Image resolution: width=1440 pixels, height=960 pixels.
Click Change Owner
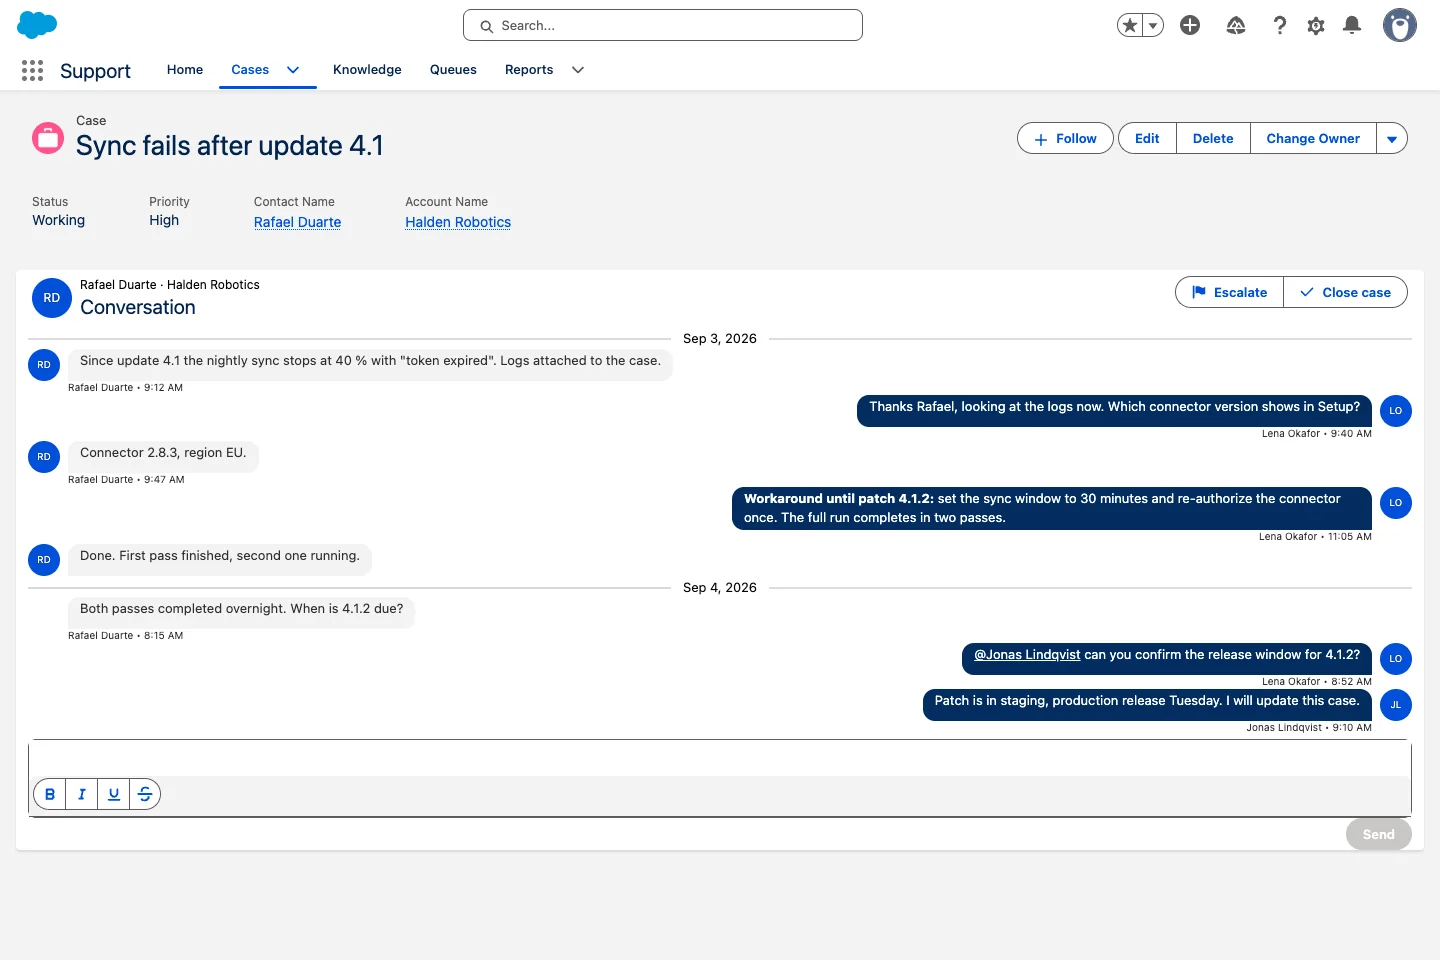[x=1313, y=139]
